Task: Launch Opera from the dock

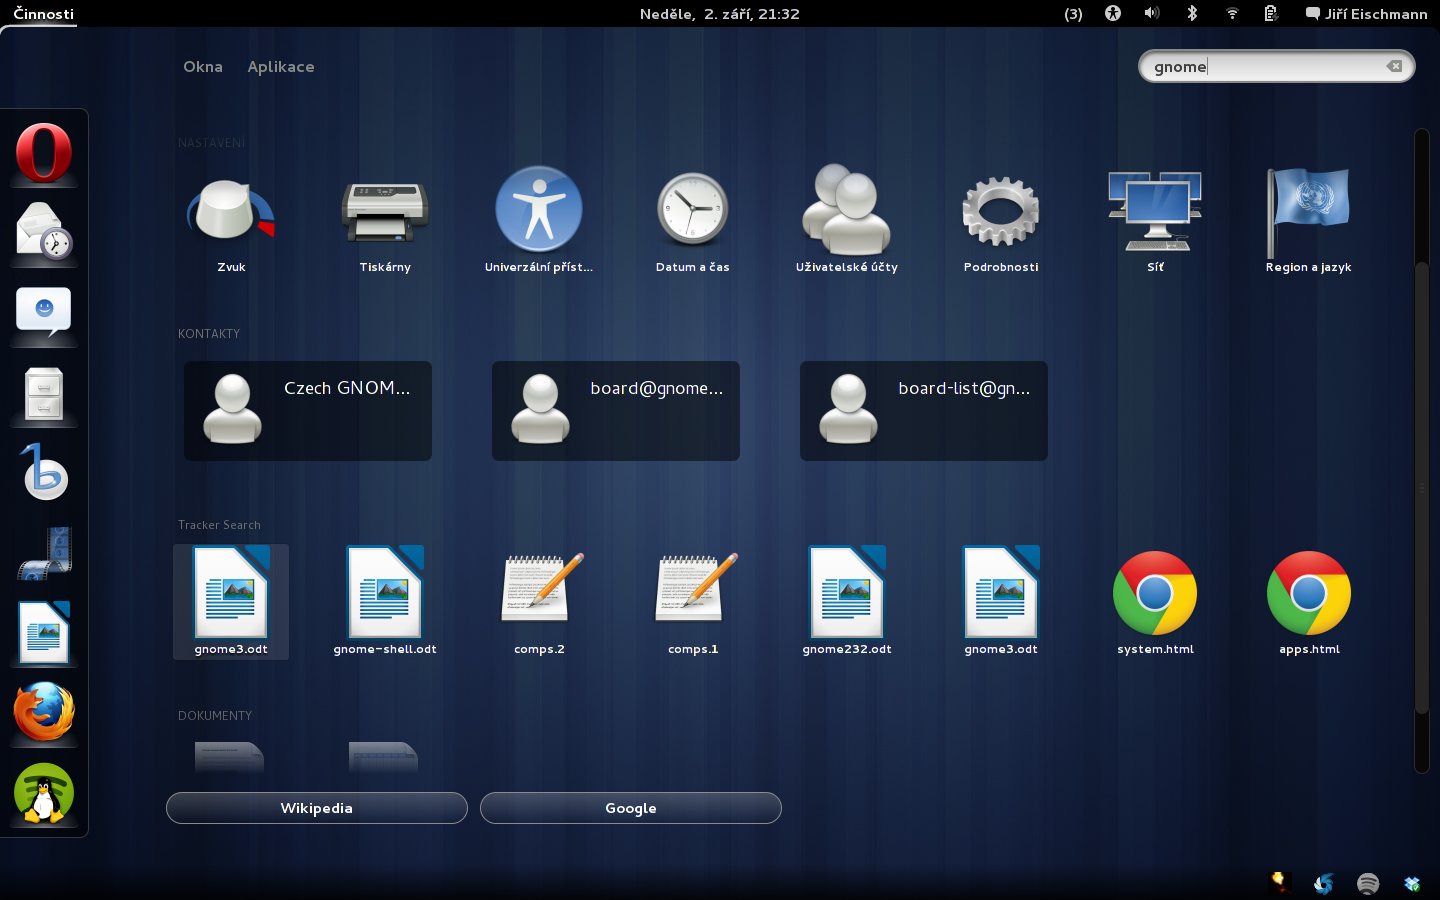Action: 44,153
